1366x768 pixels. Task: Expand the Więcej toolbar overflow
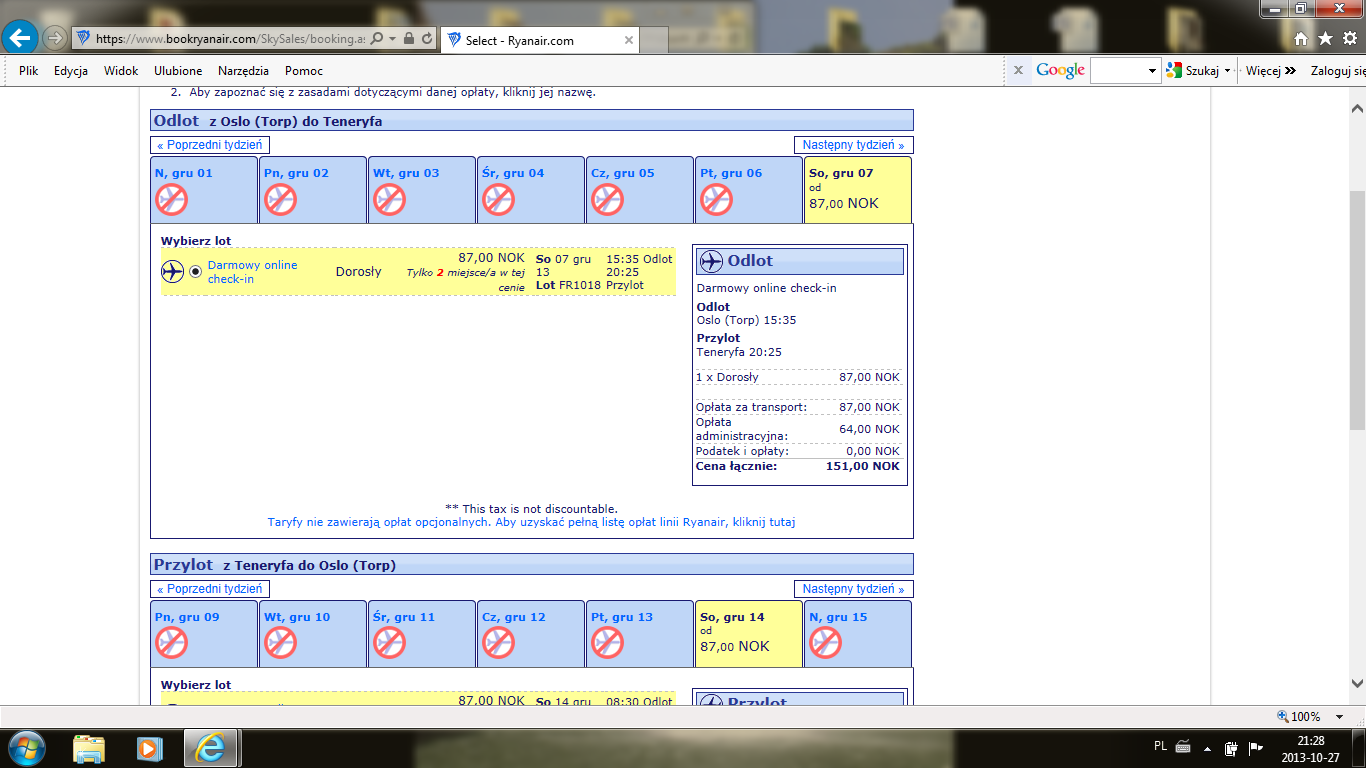[1271, 71]
